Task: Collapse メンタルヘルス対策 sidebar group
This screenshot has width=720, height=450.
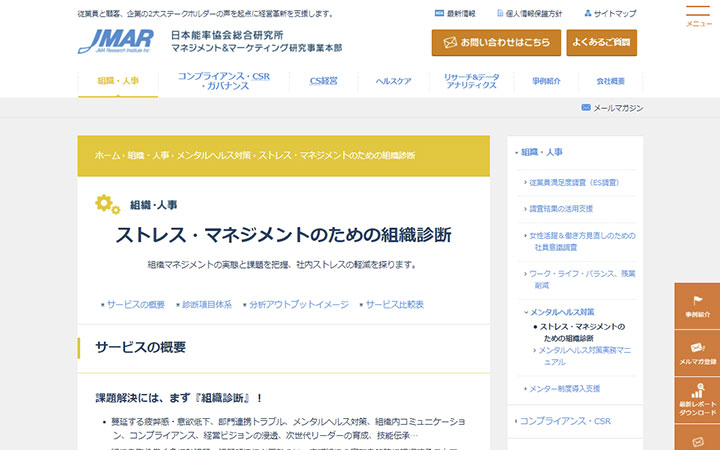Action: click(559, 312)
